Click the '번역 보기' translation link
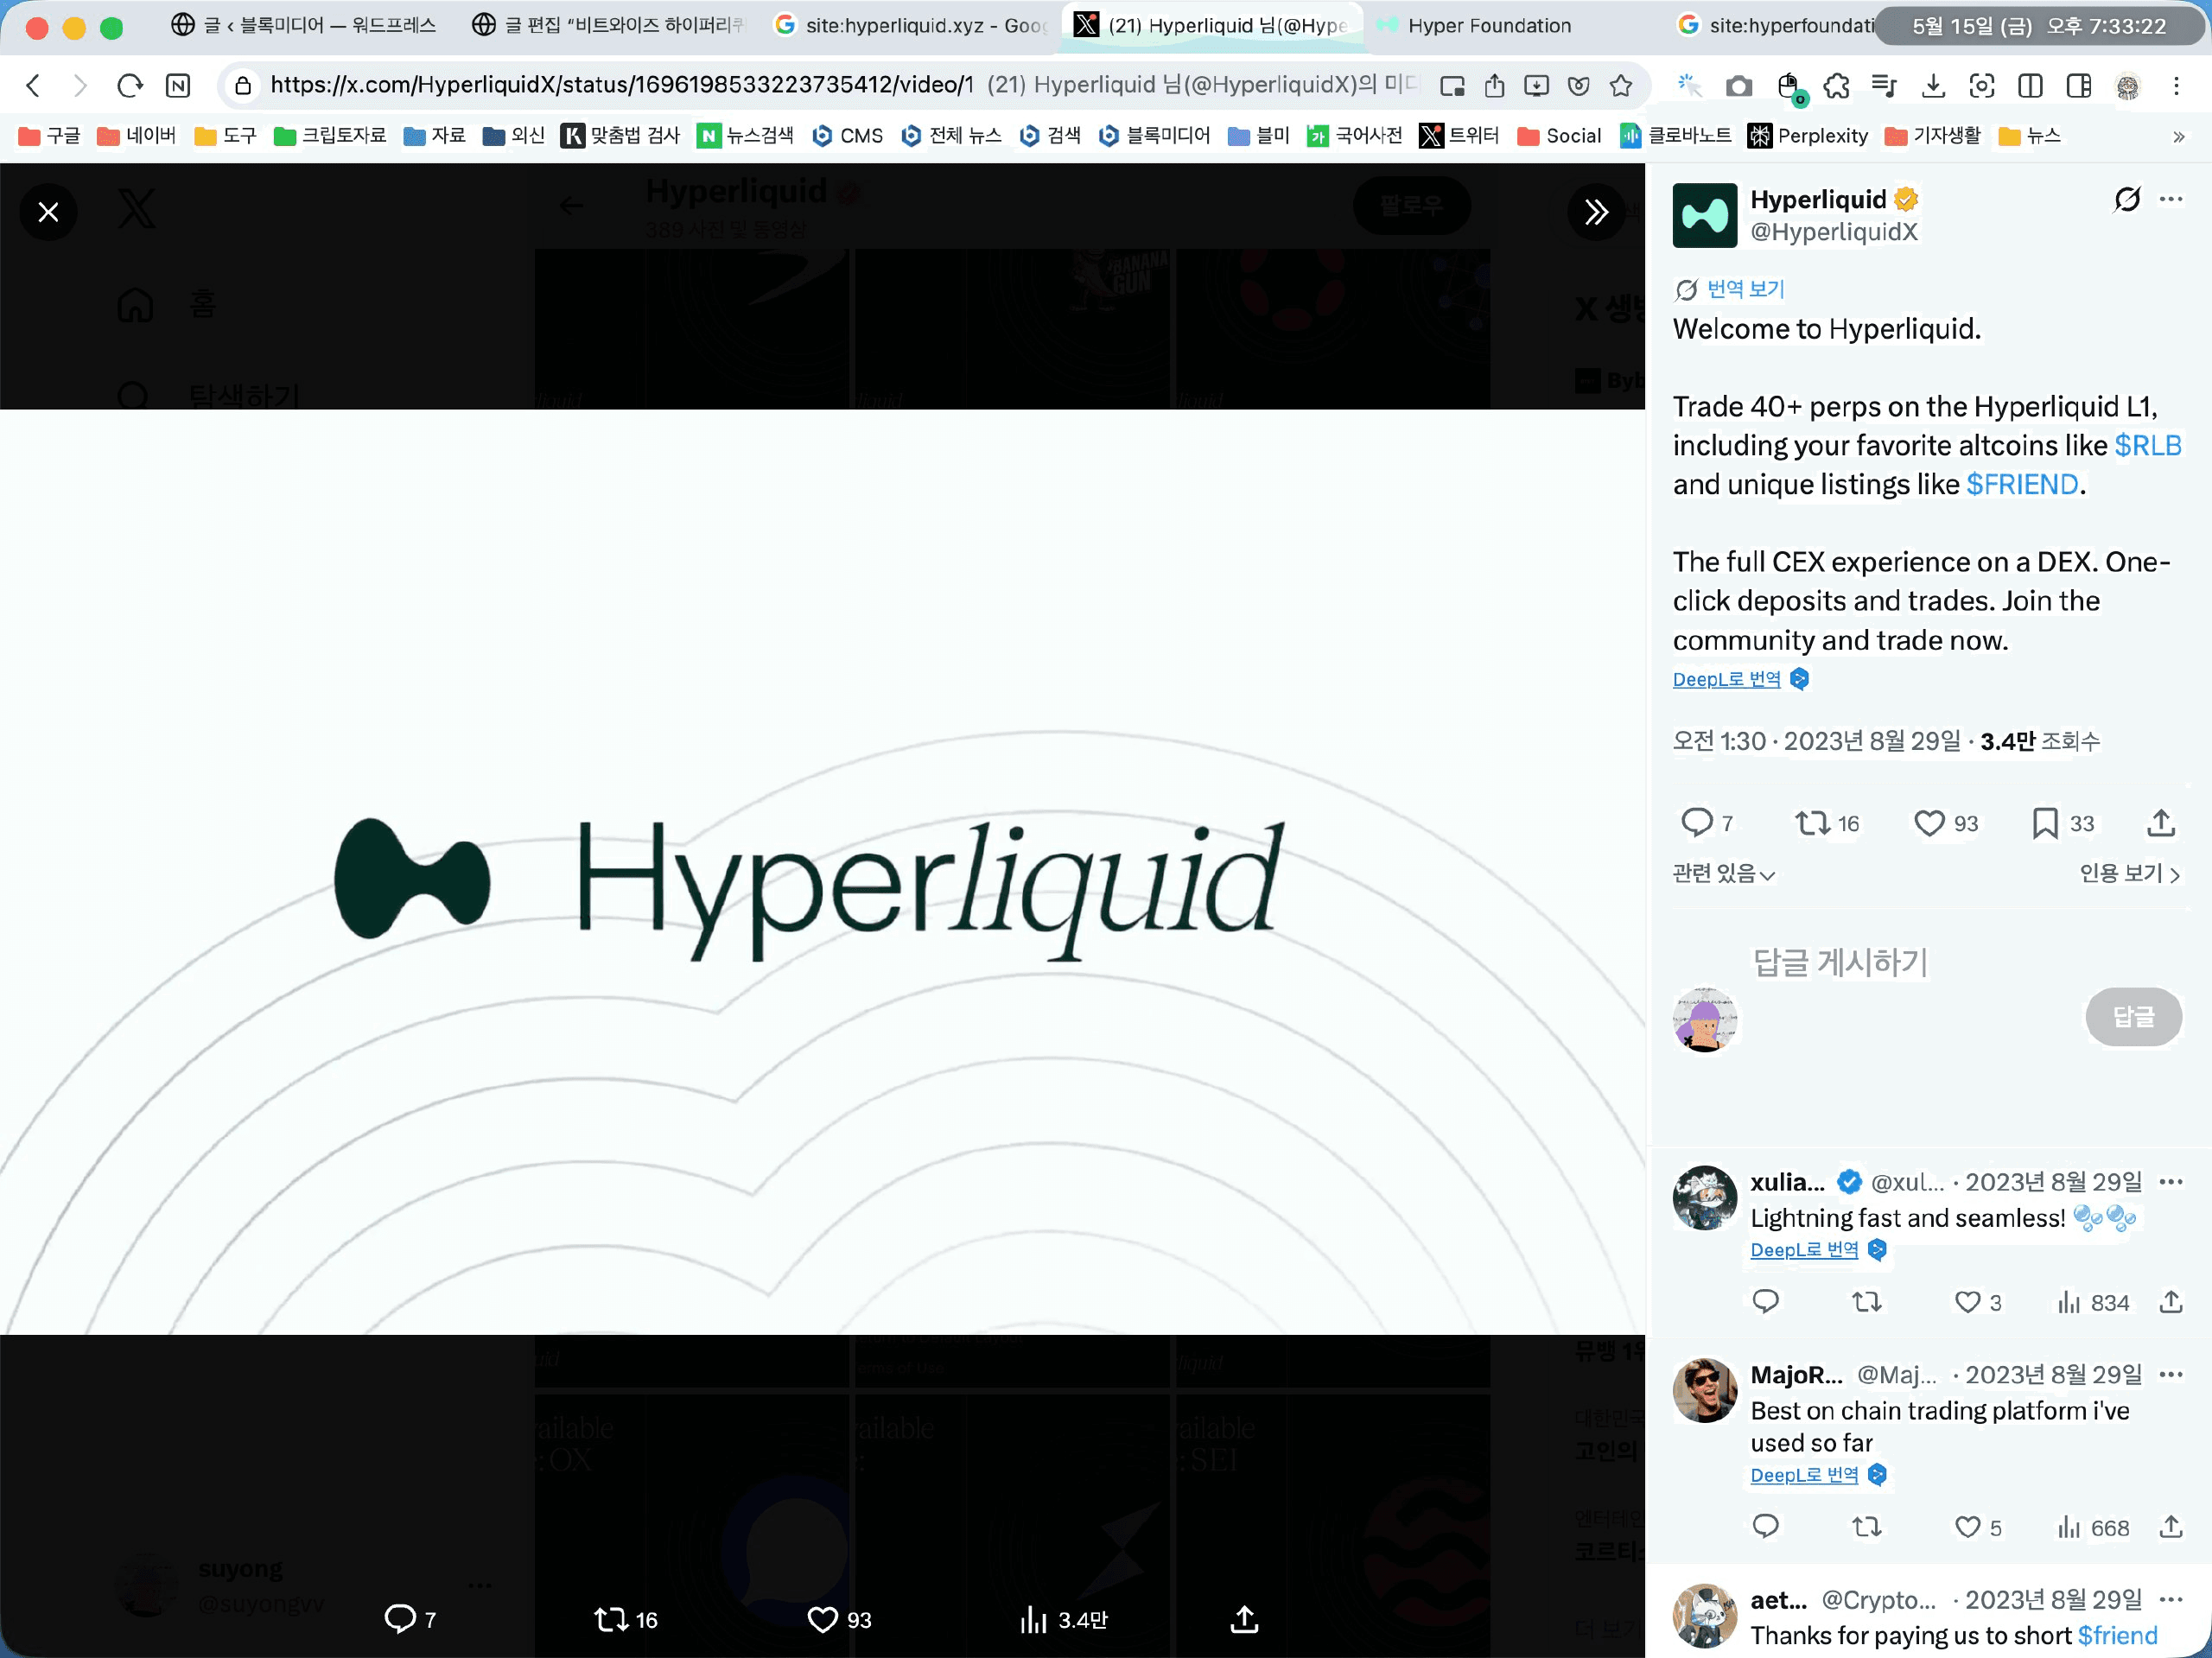 (1745, 289)
